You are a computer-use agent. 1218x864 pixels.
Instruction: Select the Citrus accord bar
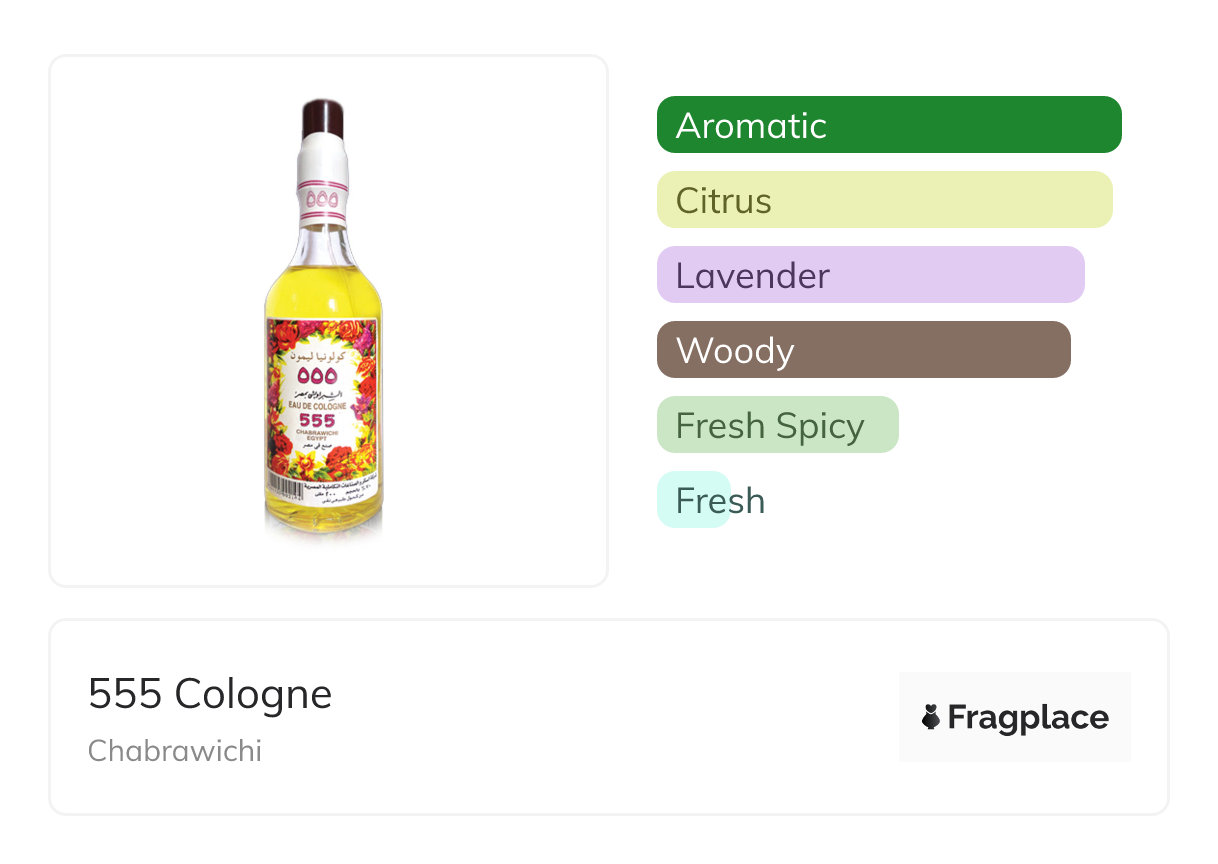coord(884,200)
